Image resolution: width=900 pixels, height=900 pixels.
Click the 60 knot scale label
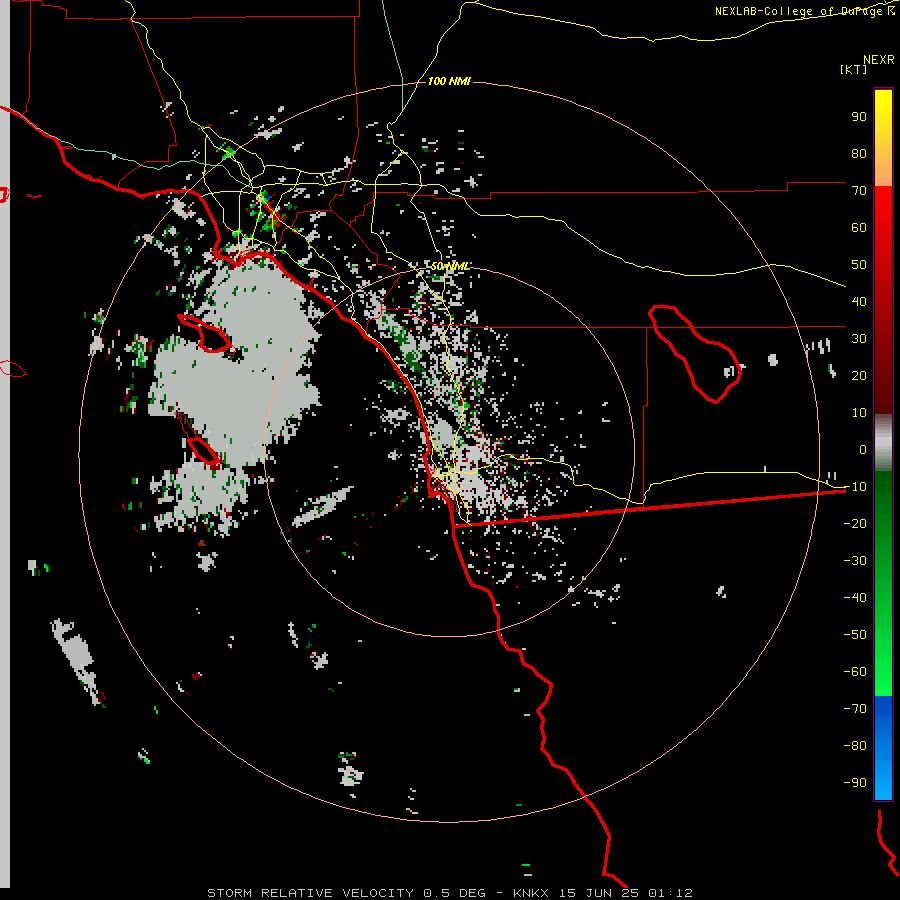pyautogui.click(x=859, y=227)
